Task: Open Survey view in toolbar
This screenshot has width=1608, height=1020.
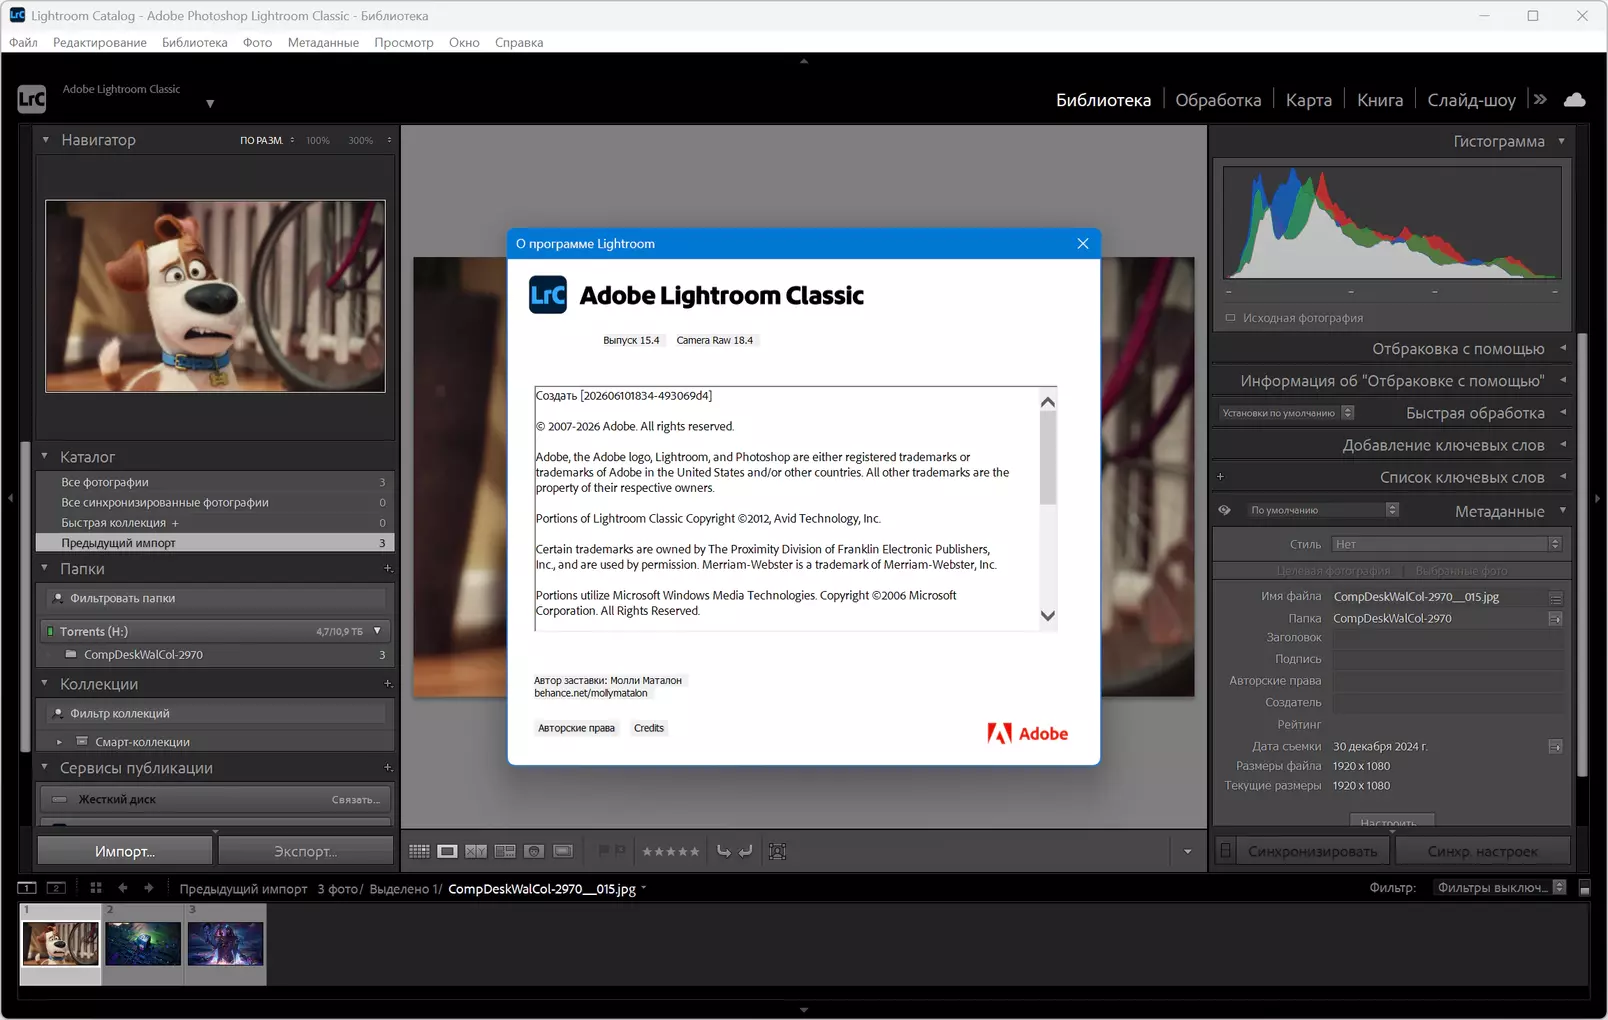Action: point(505,851)
